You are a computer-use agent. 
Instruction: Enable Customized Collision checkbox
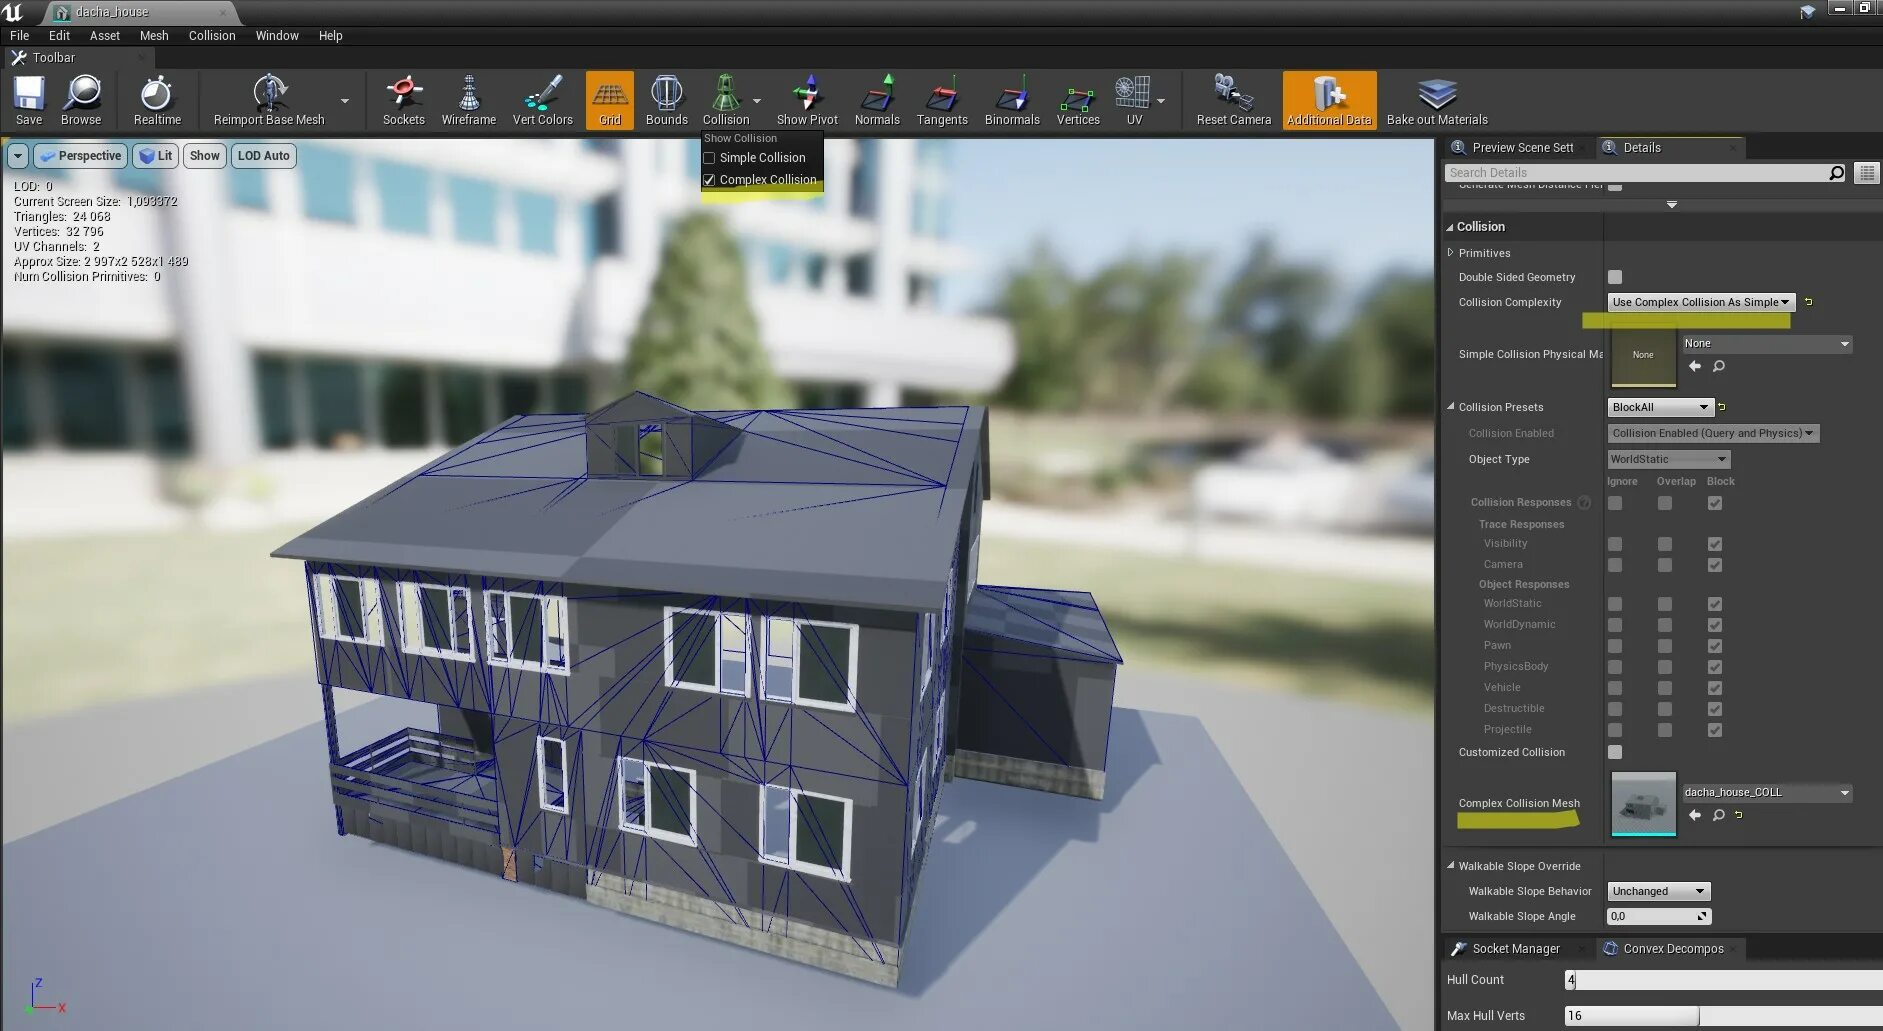[x=1615, y=752]
